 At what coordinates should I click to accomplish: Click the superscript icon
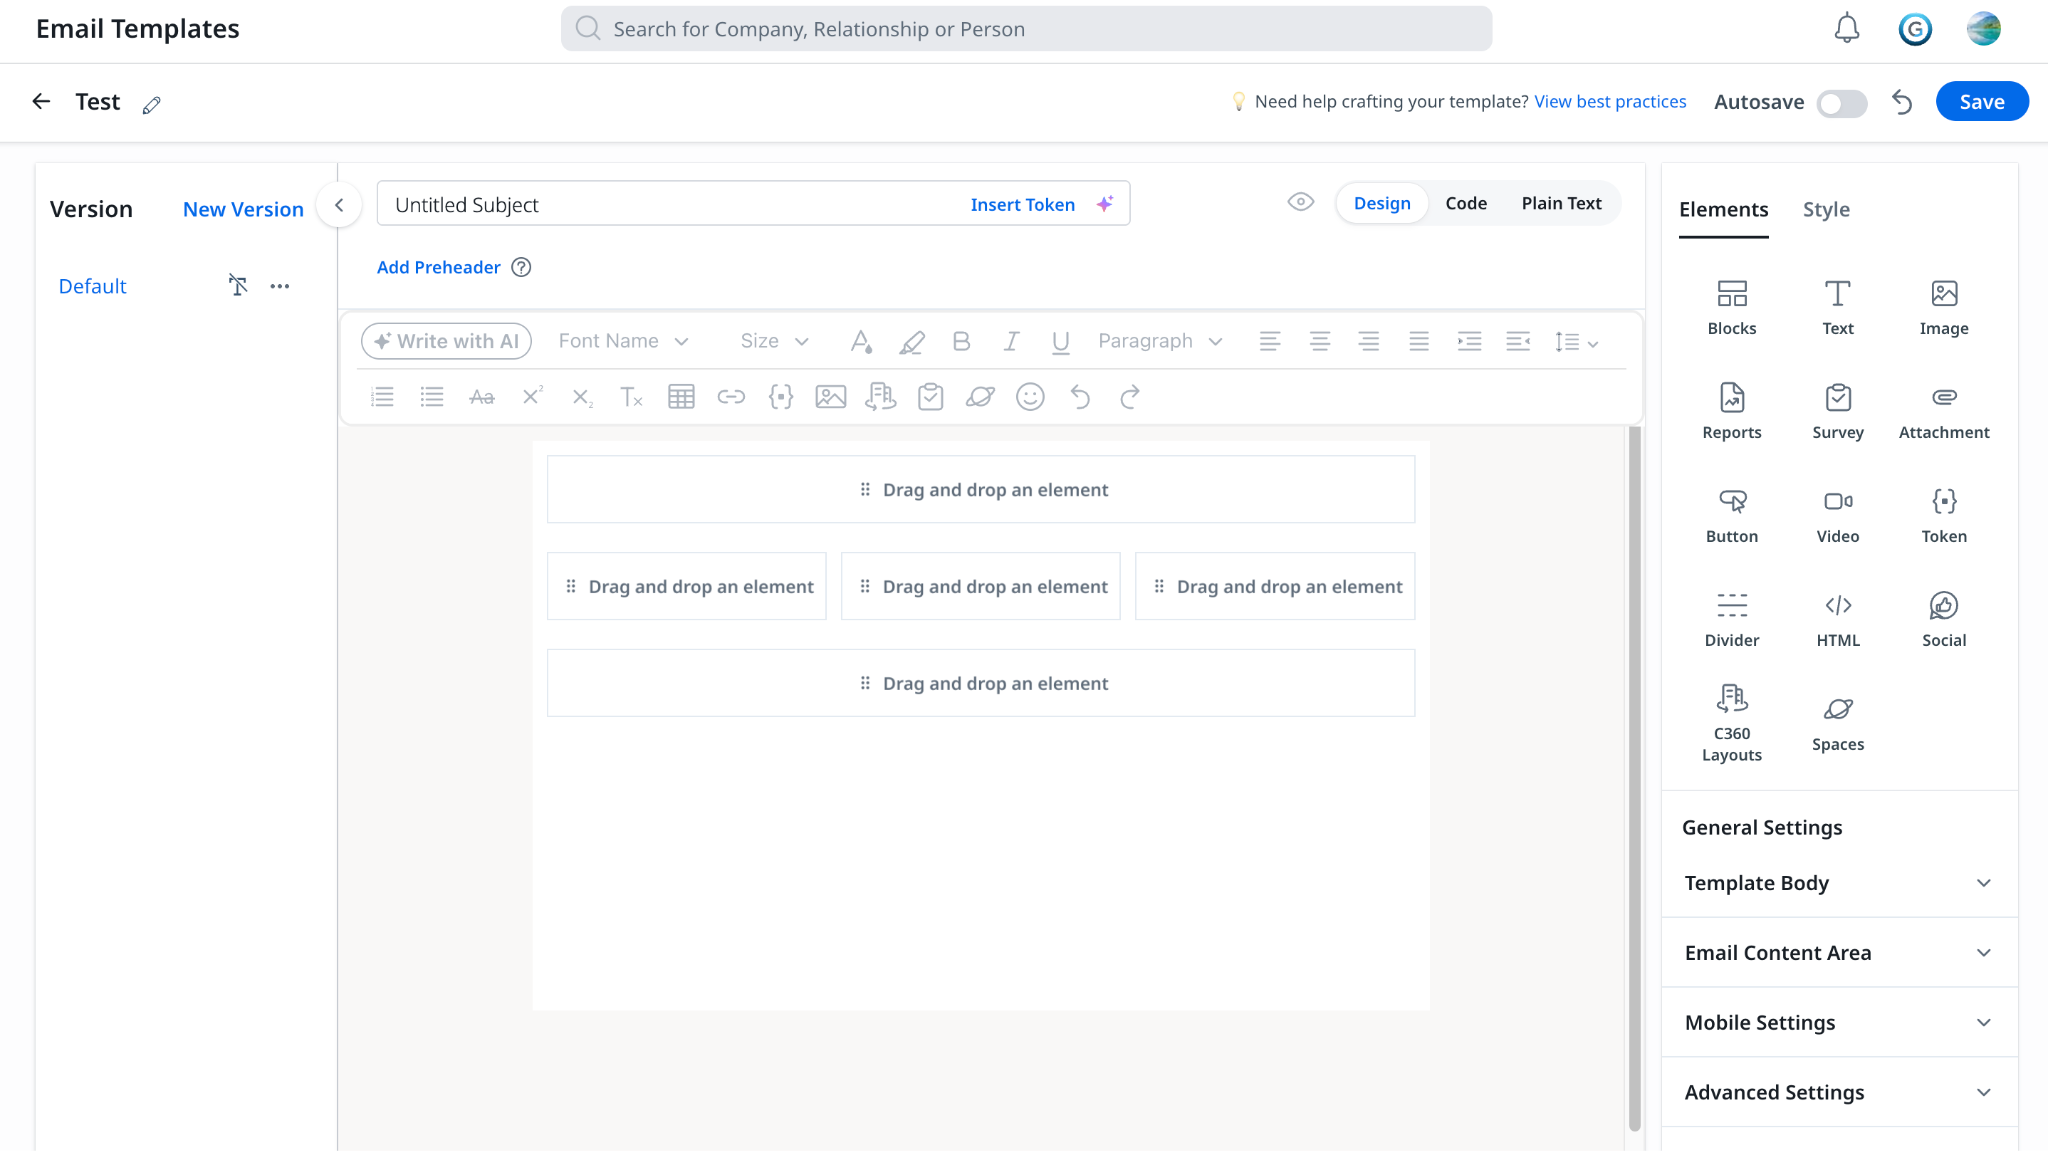[x=532, y=396]
